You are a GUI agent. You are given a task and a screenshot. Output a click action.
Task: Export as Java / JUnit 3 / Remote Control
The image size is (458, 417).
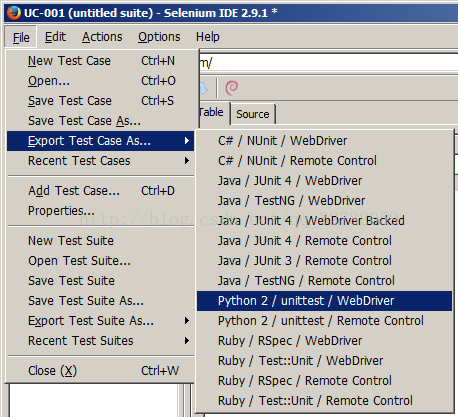[324, 261]
